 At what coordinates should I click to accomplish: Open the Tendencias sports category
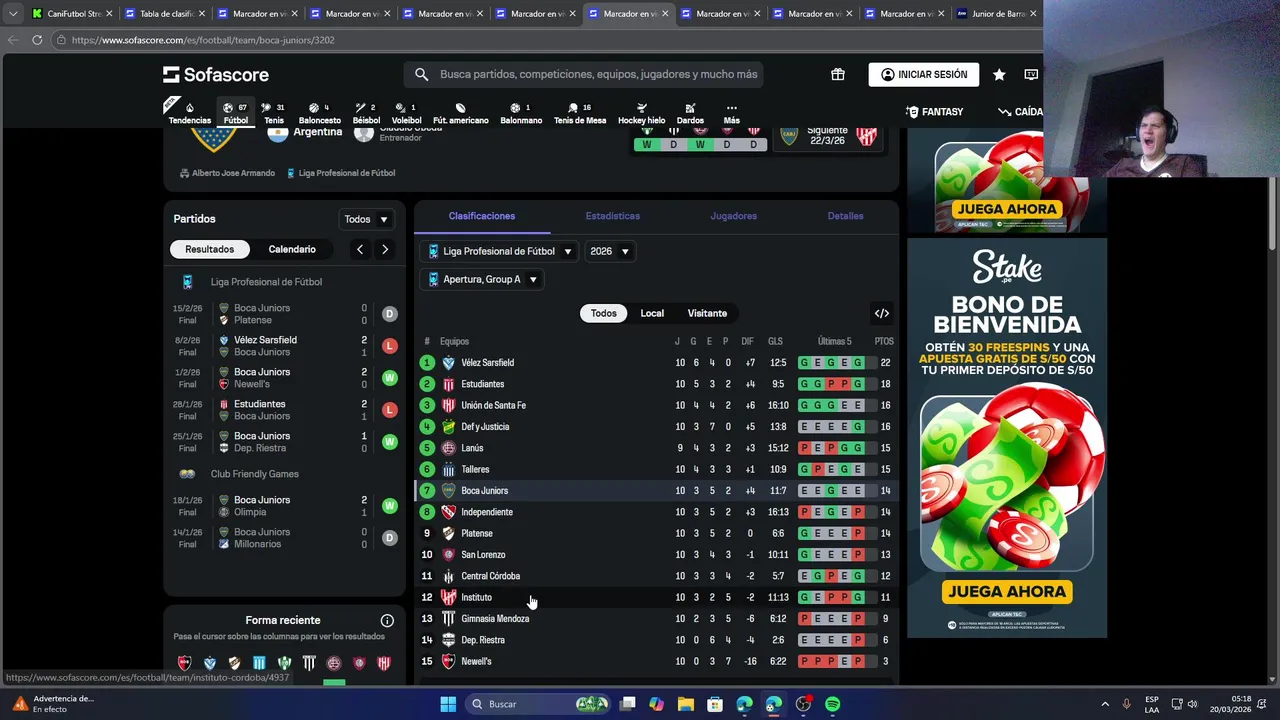click(189, 113)
